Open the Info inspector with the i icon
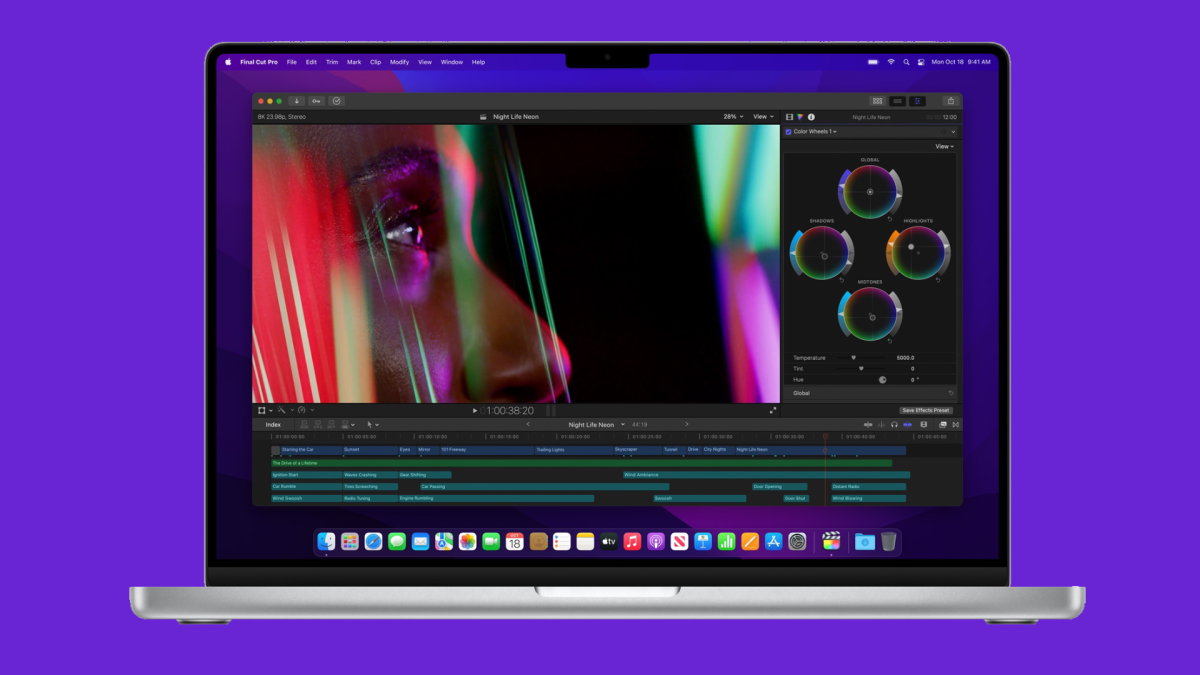This screenshot has height=675, width=1200. point(811,117)
